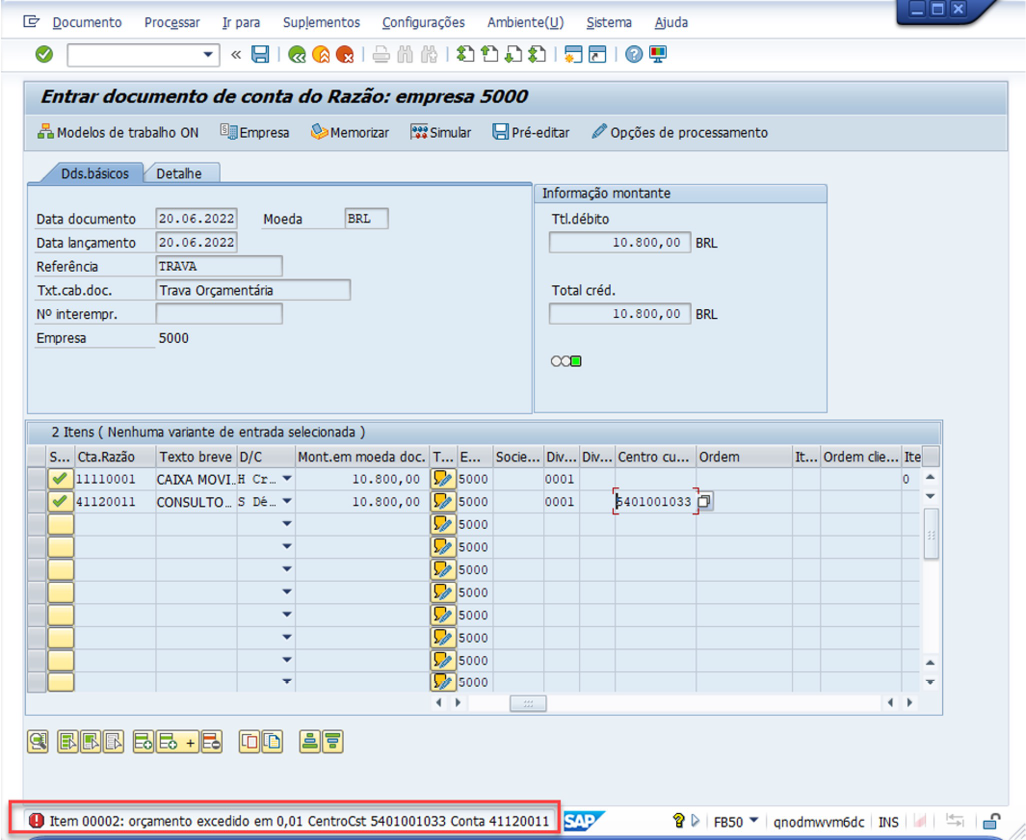Open the Documento menu
The height and width of the screenshot is (840, 1026).
click(86, 22)
